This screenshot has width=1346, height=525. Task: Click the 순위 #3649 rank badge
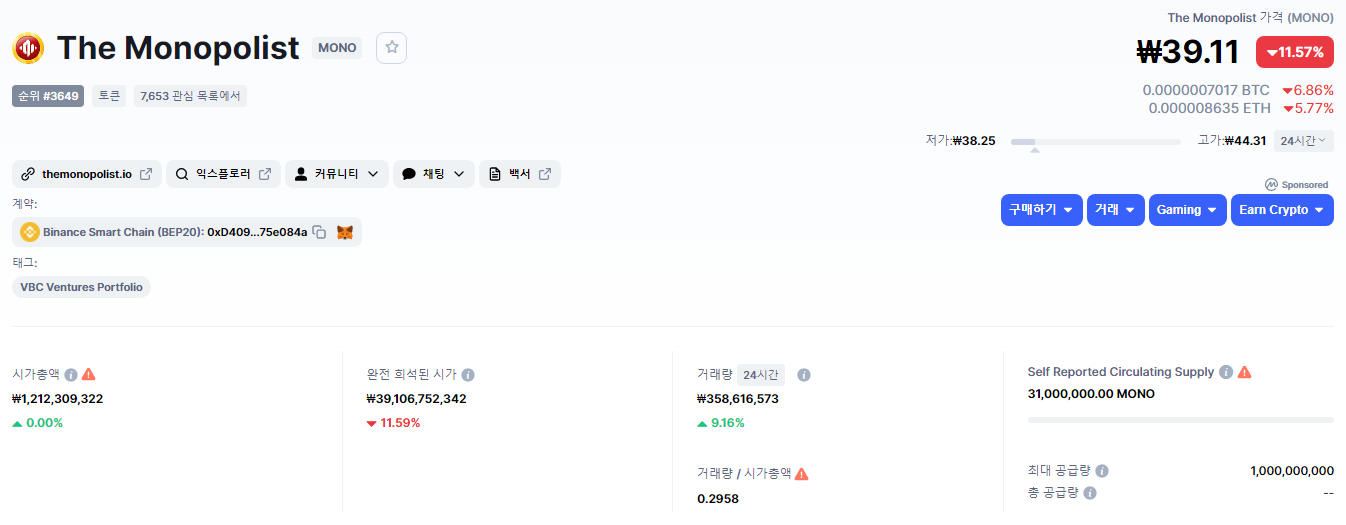pos(48,96)
